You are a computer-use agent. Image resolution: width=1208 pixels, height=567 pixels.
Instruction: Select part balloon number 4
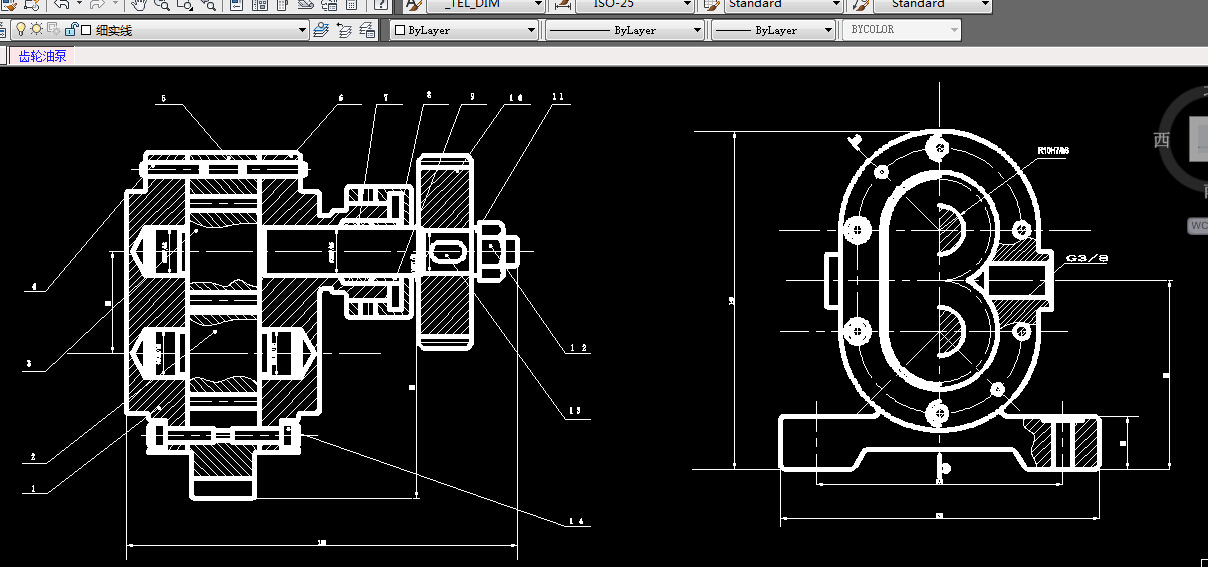click(34, 288)
